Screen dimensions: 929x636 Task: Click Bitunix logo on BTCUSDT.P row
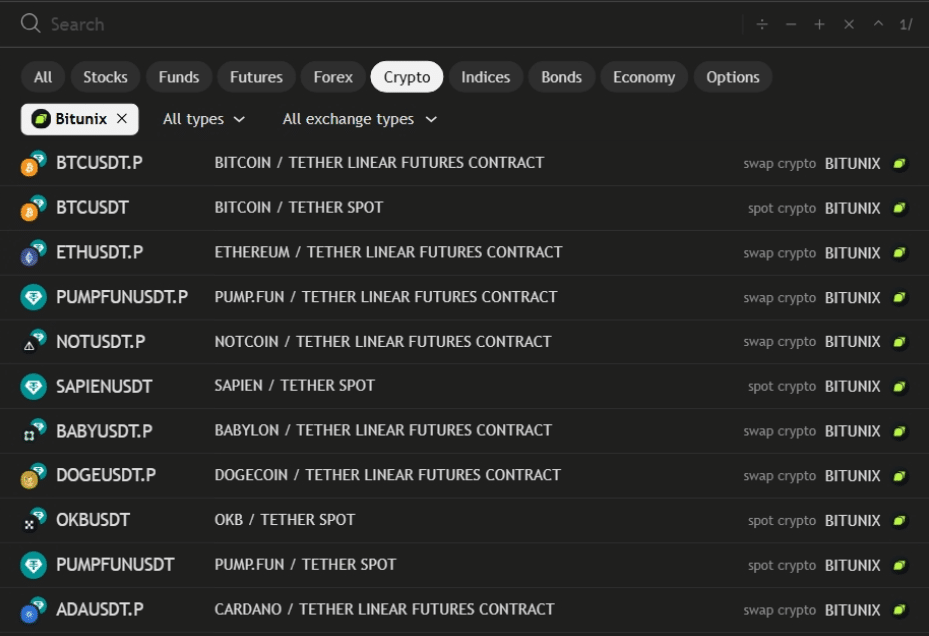(x=899, y=164)
